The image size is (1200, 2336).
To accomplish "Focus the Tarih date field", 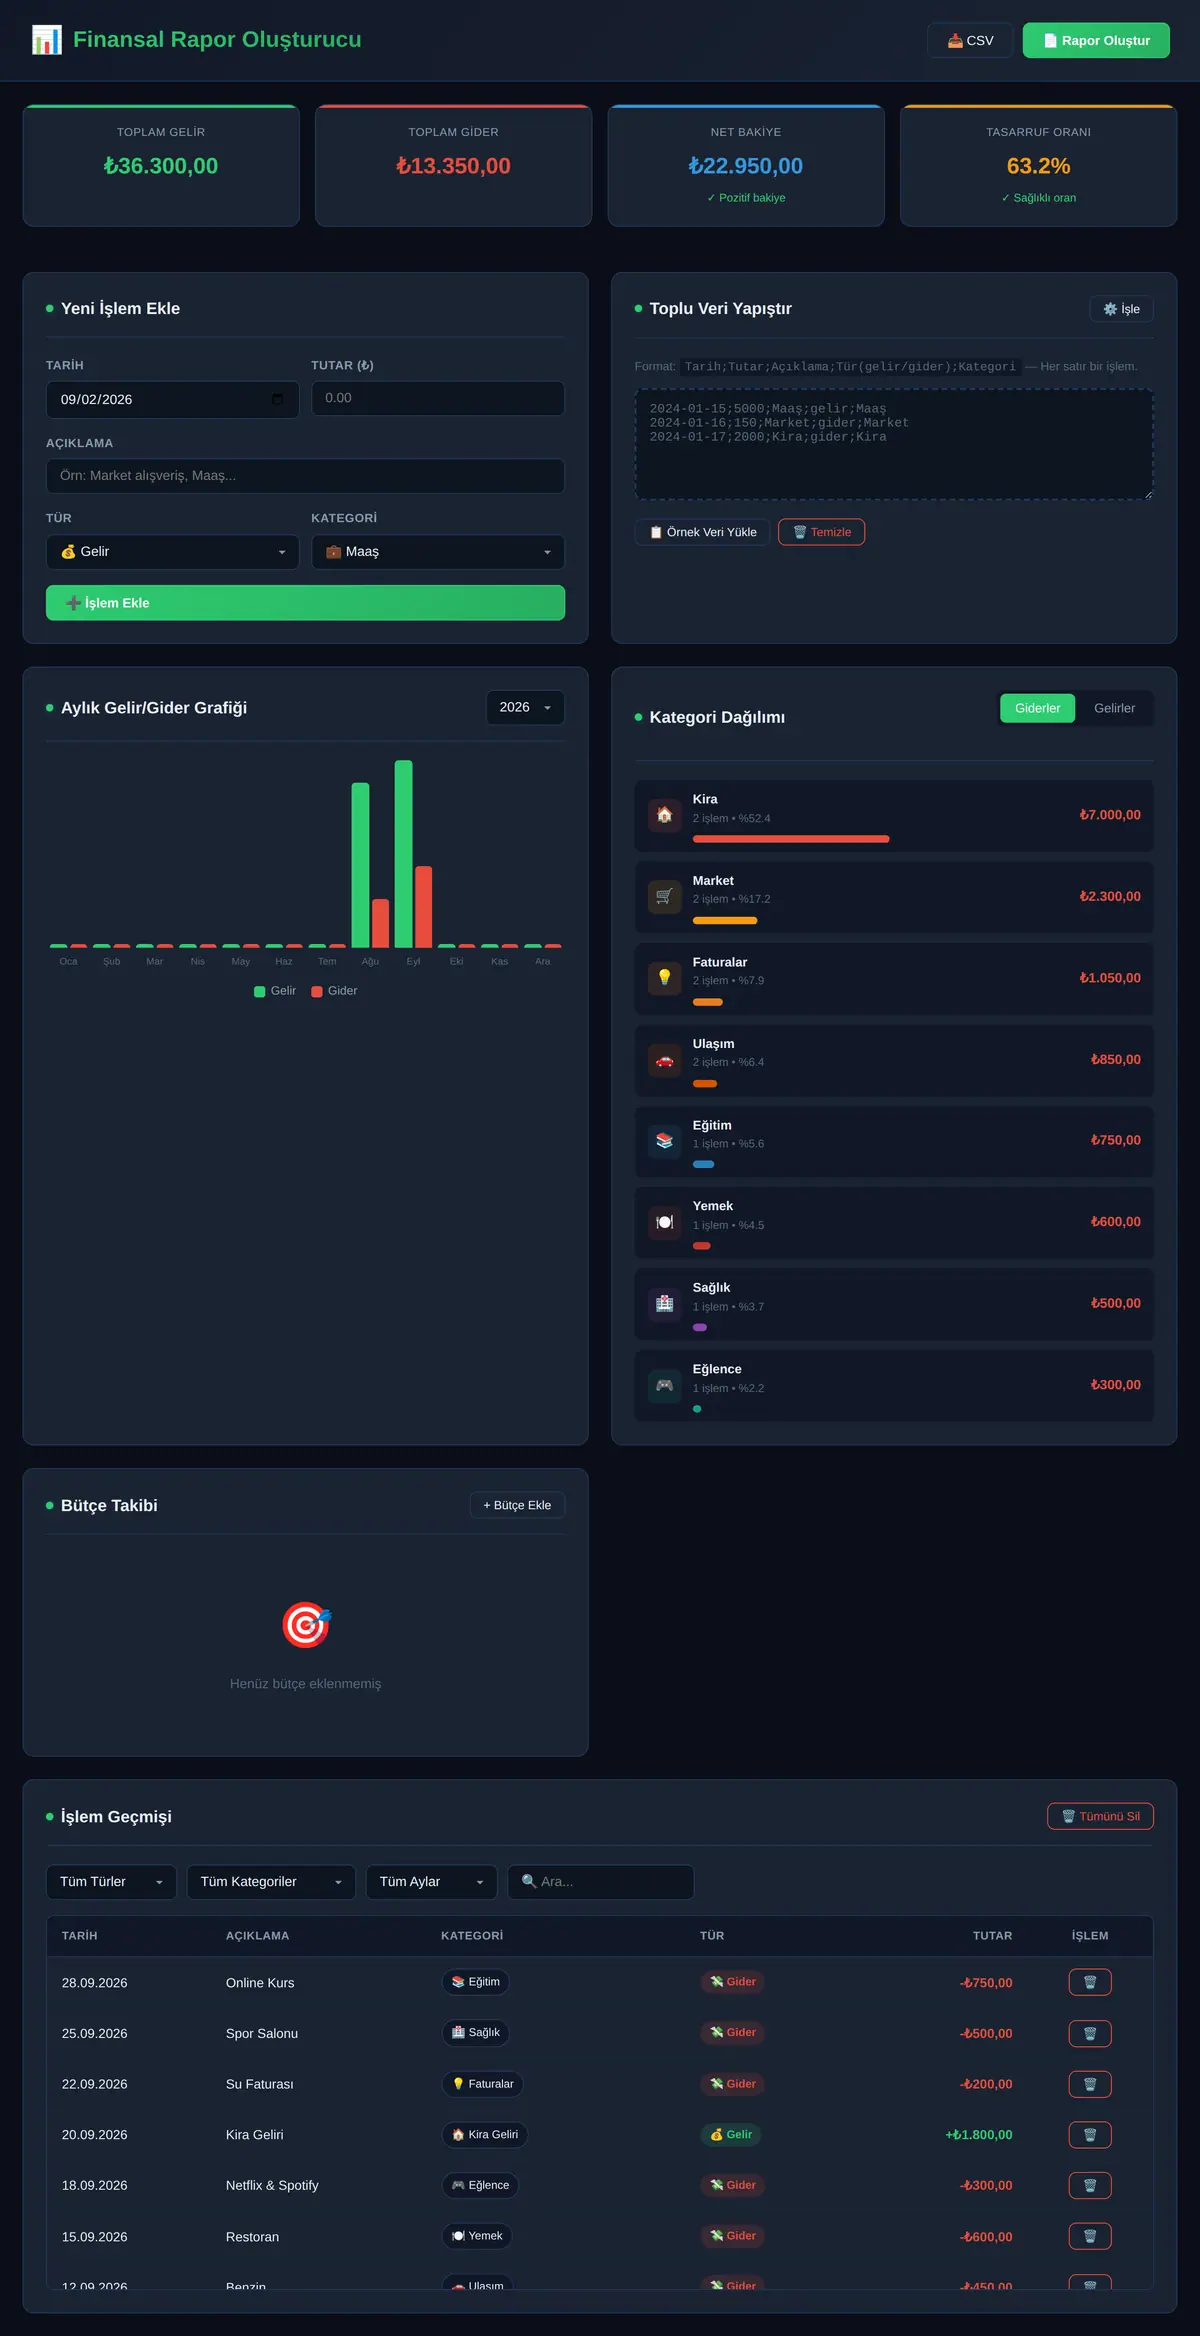I will [172, 399].
